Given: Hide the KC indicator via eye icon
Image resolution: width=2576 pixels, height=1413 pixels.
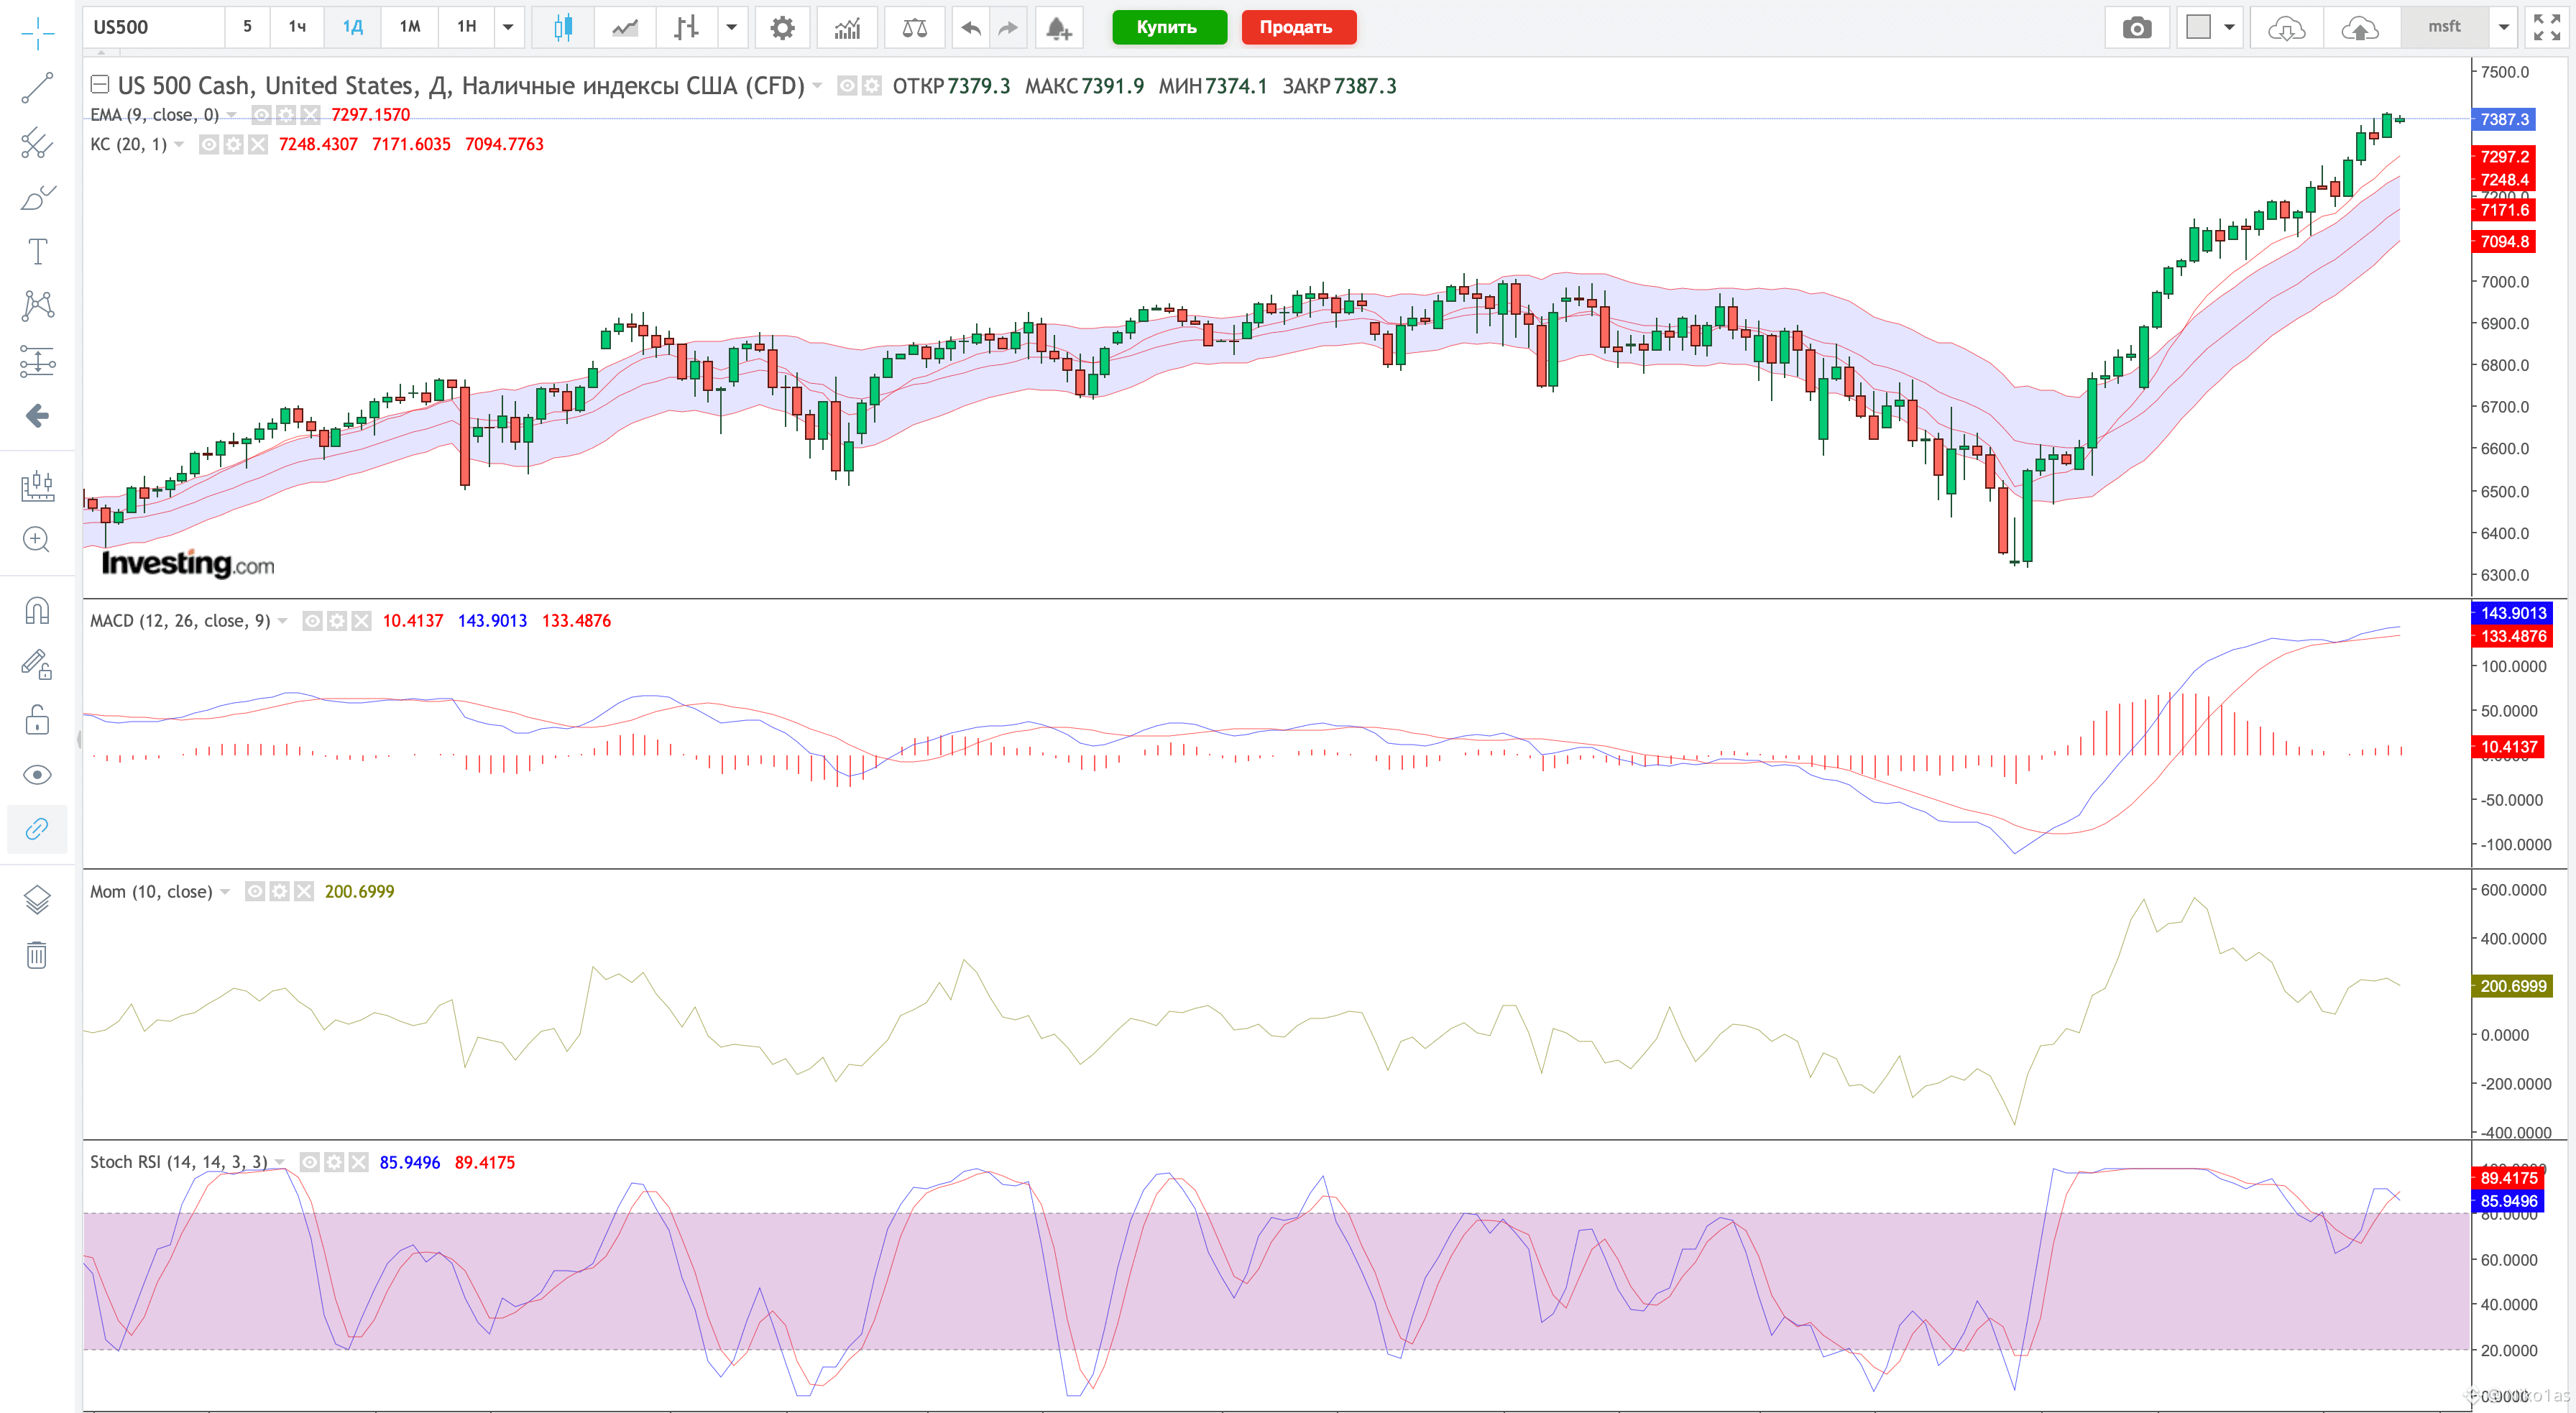Looking at the screenshot, I should point(208,144).
